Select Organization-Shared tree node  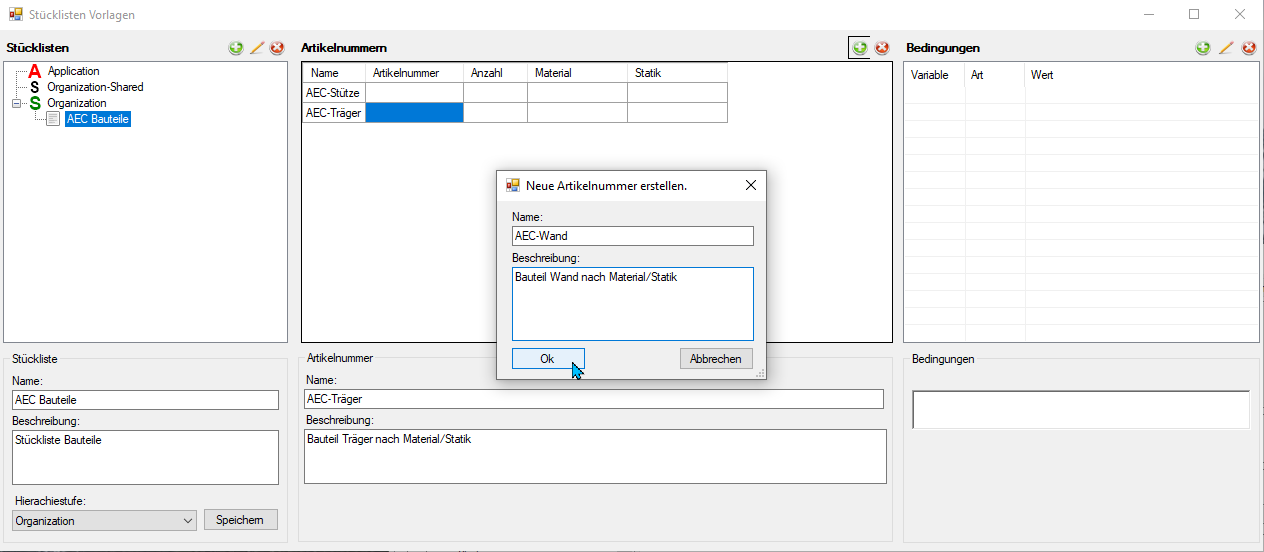[95, 87]
